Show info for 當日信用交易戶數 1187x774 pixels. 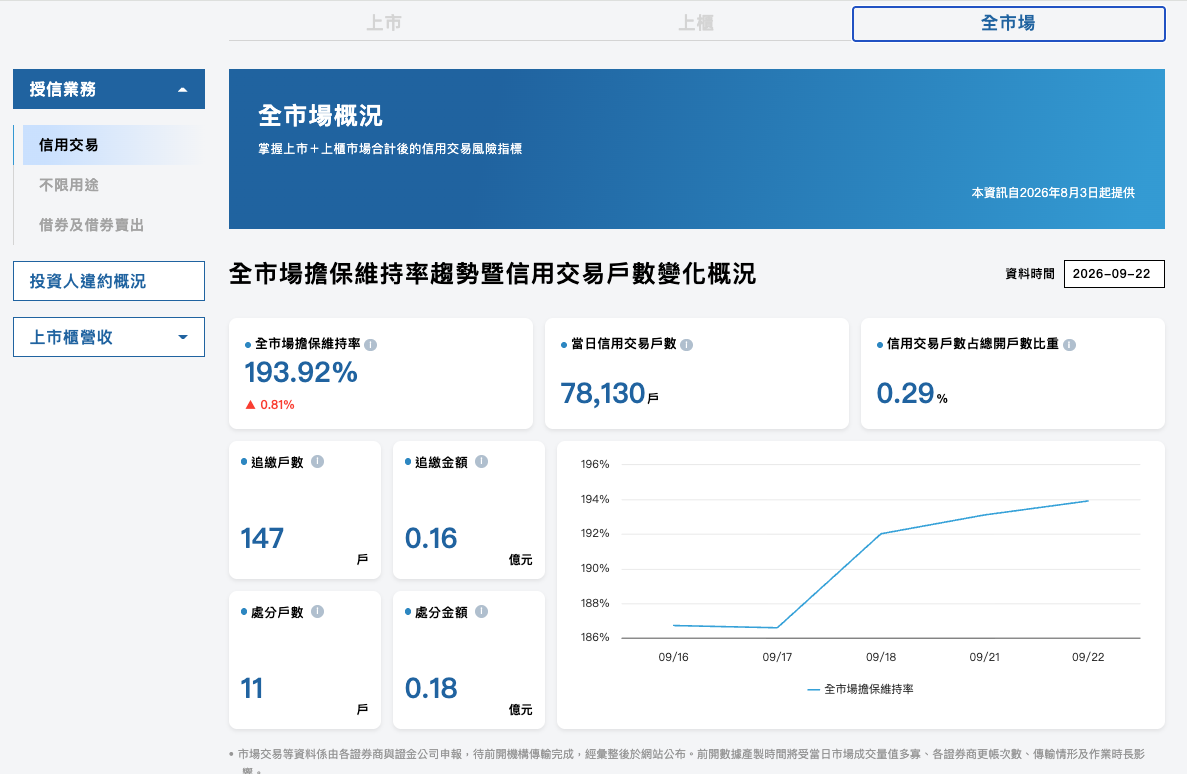(687, 345)
